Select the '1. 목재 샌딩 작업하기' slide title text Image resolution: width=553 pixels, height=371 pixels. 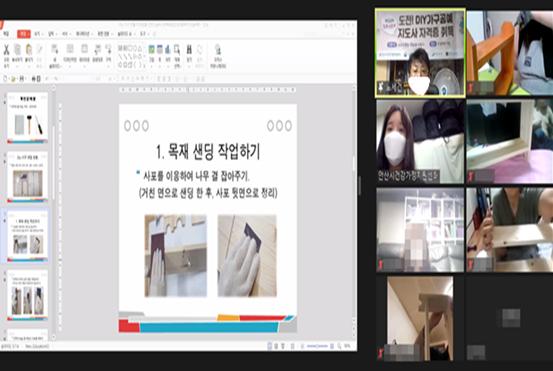[x=208, y=152]
